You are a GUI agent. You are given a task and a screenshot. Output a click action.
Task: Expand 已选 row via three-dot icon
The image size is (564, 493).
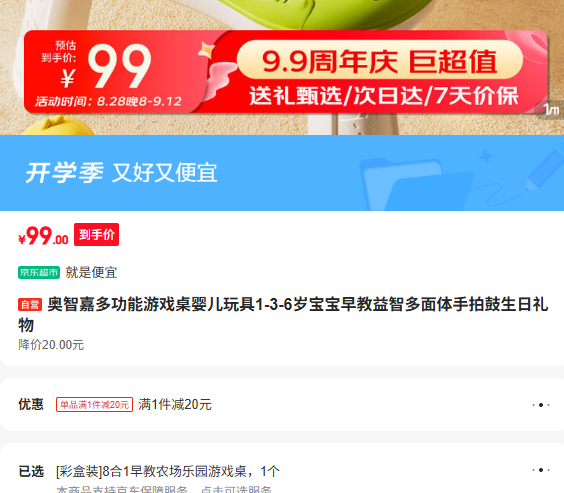[x=541, y=470]
